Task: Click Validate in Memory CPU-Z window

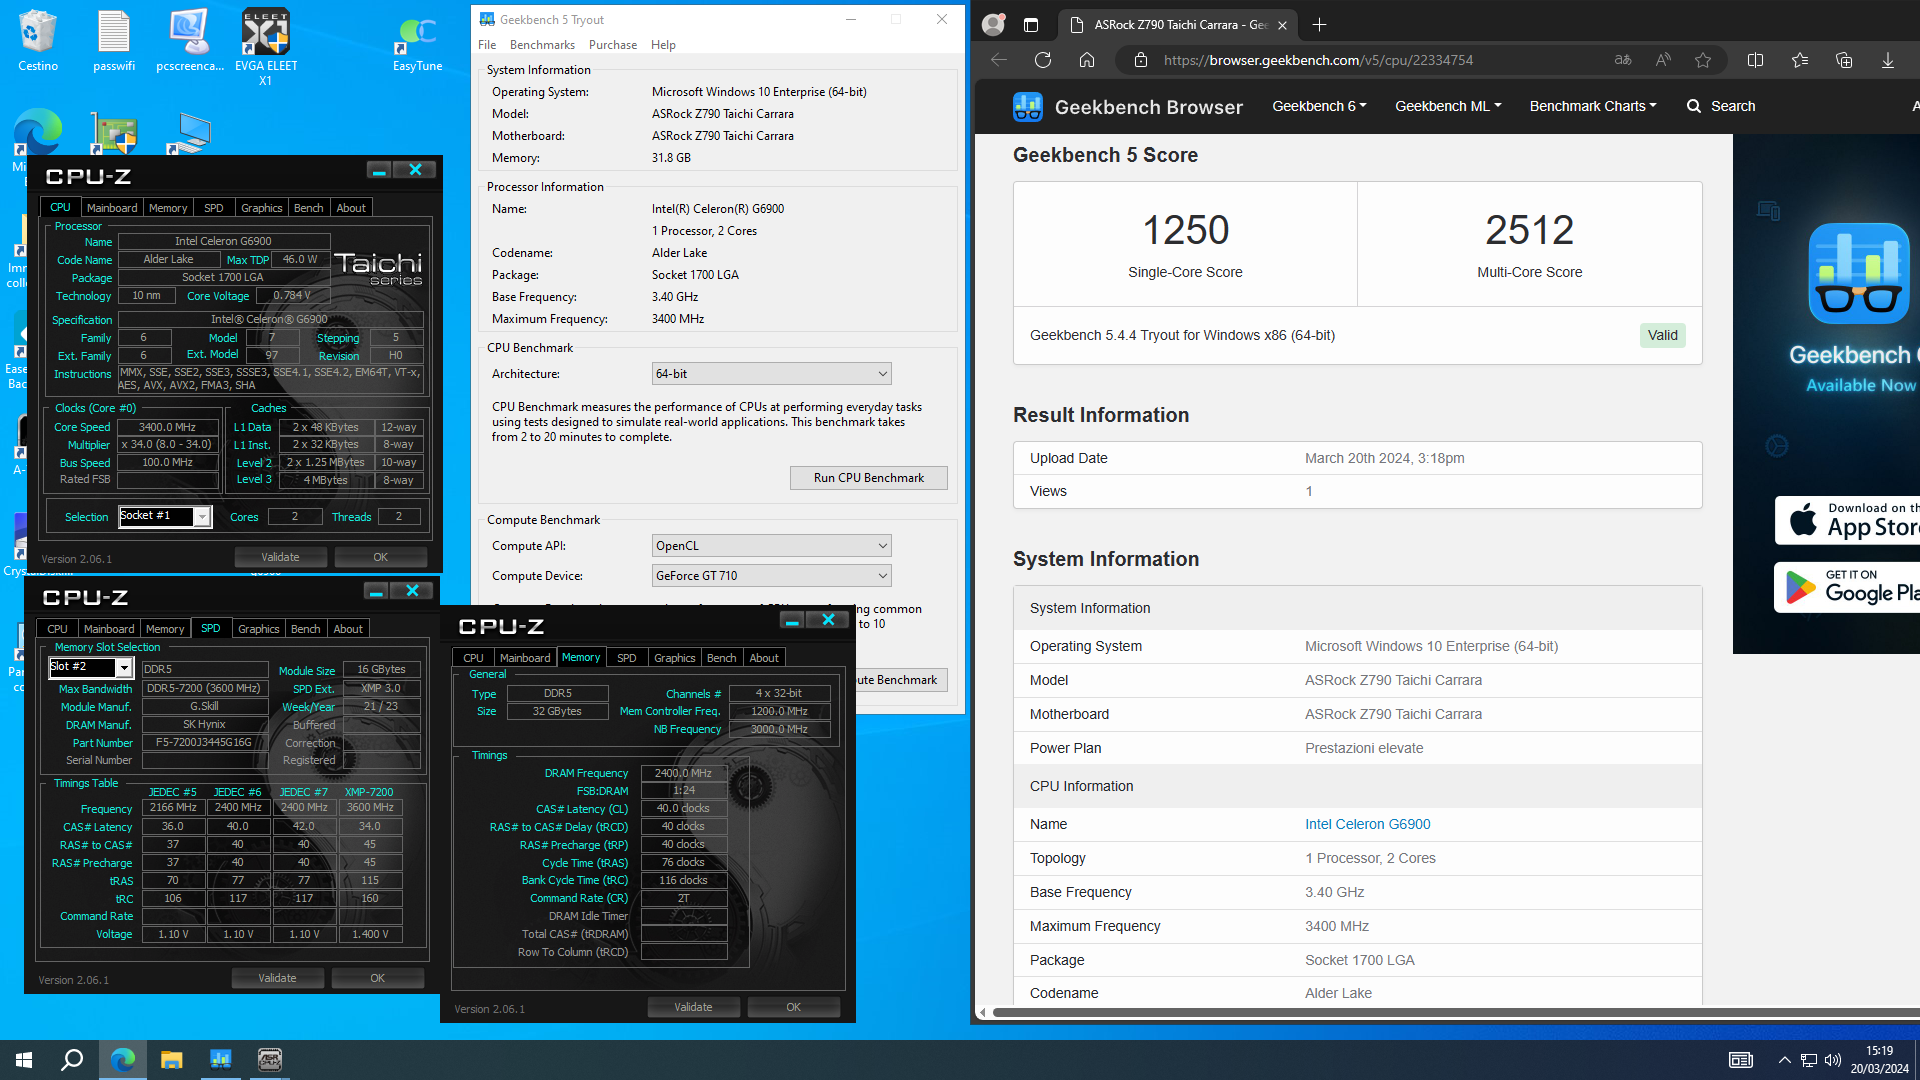Action: click(x=693, y=1007)
